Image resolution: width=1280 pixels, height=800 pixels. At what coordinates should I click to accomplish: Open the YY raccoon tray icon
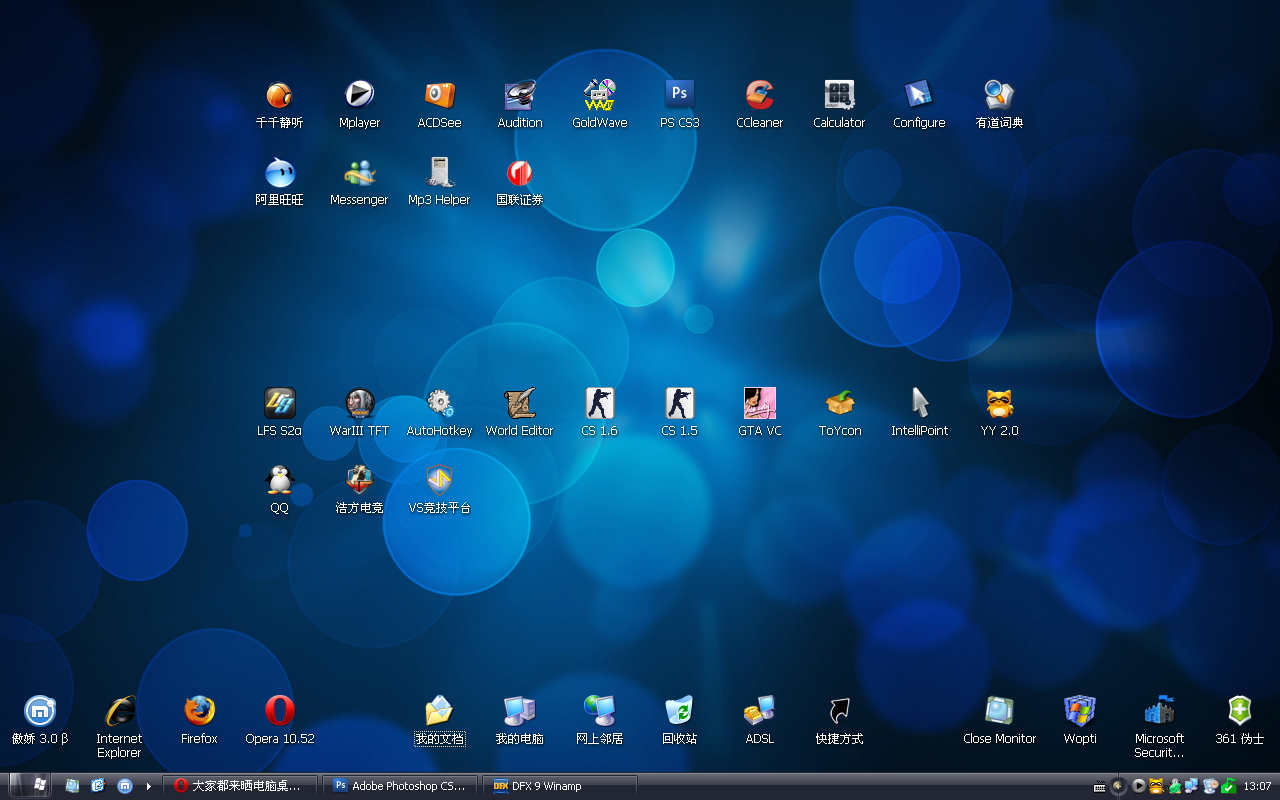click(x=1156, y=786)
